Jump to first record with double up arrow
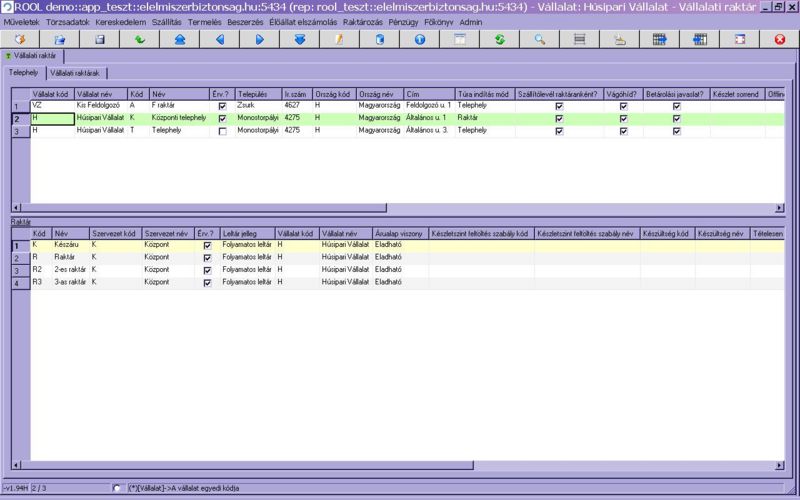Image resolution: width=800 pixels, height=500 pixels. point(180,40)
